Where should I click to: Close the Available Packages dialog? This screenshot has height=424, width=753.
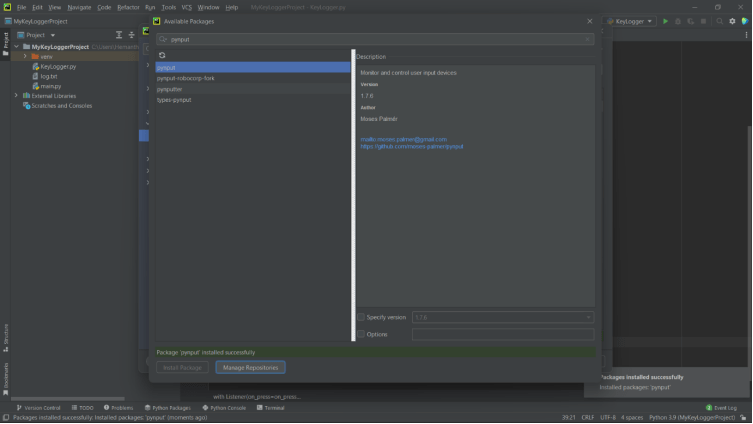click(x=590, y=21)
